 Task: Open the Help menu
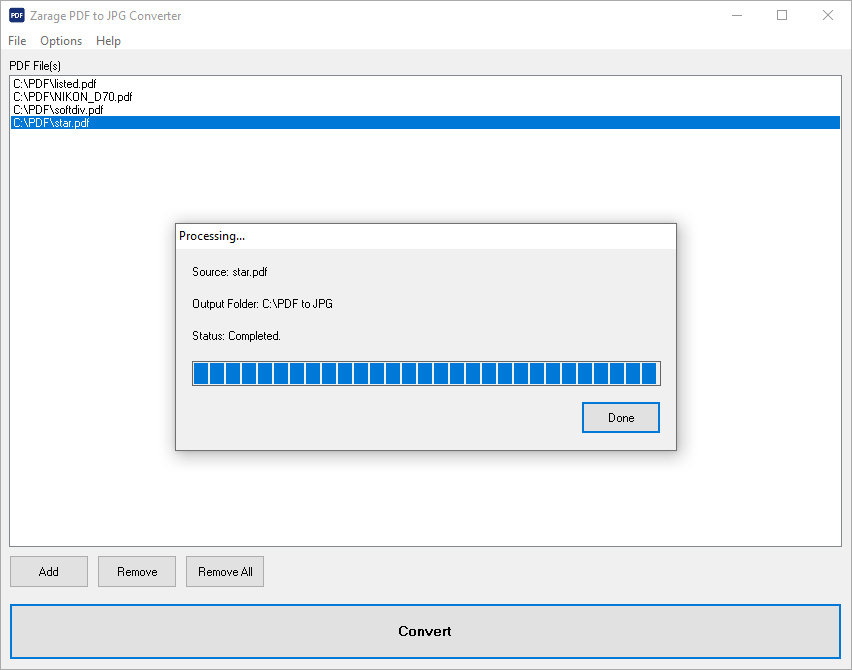[x=108, y=41]
